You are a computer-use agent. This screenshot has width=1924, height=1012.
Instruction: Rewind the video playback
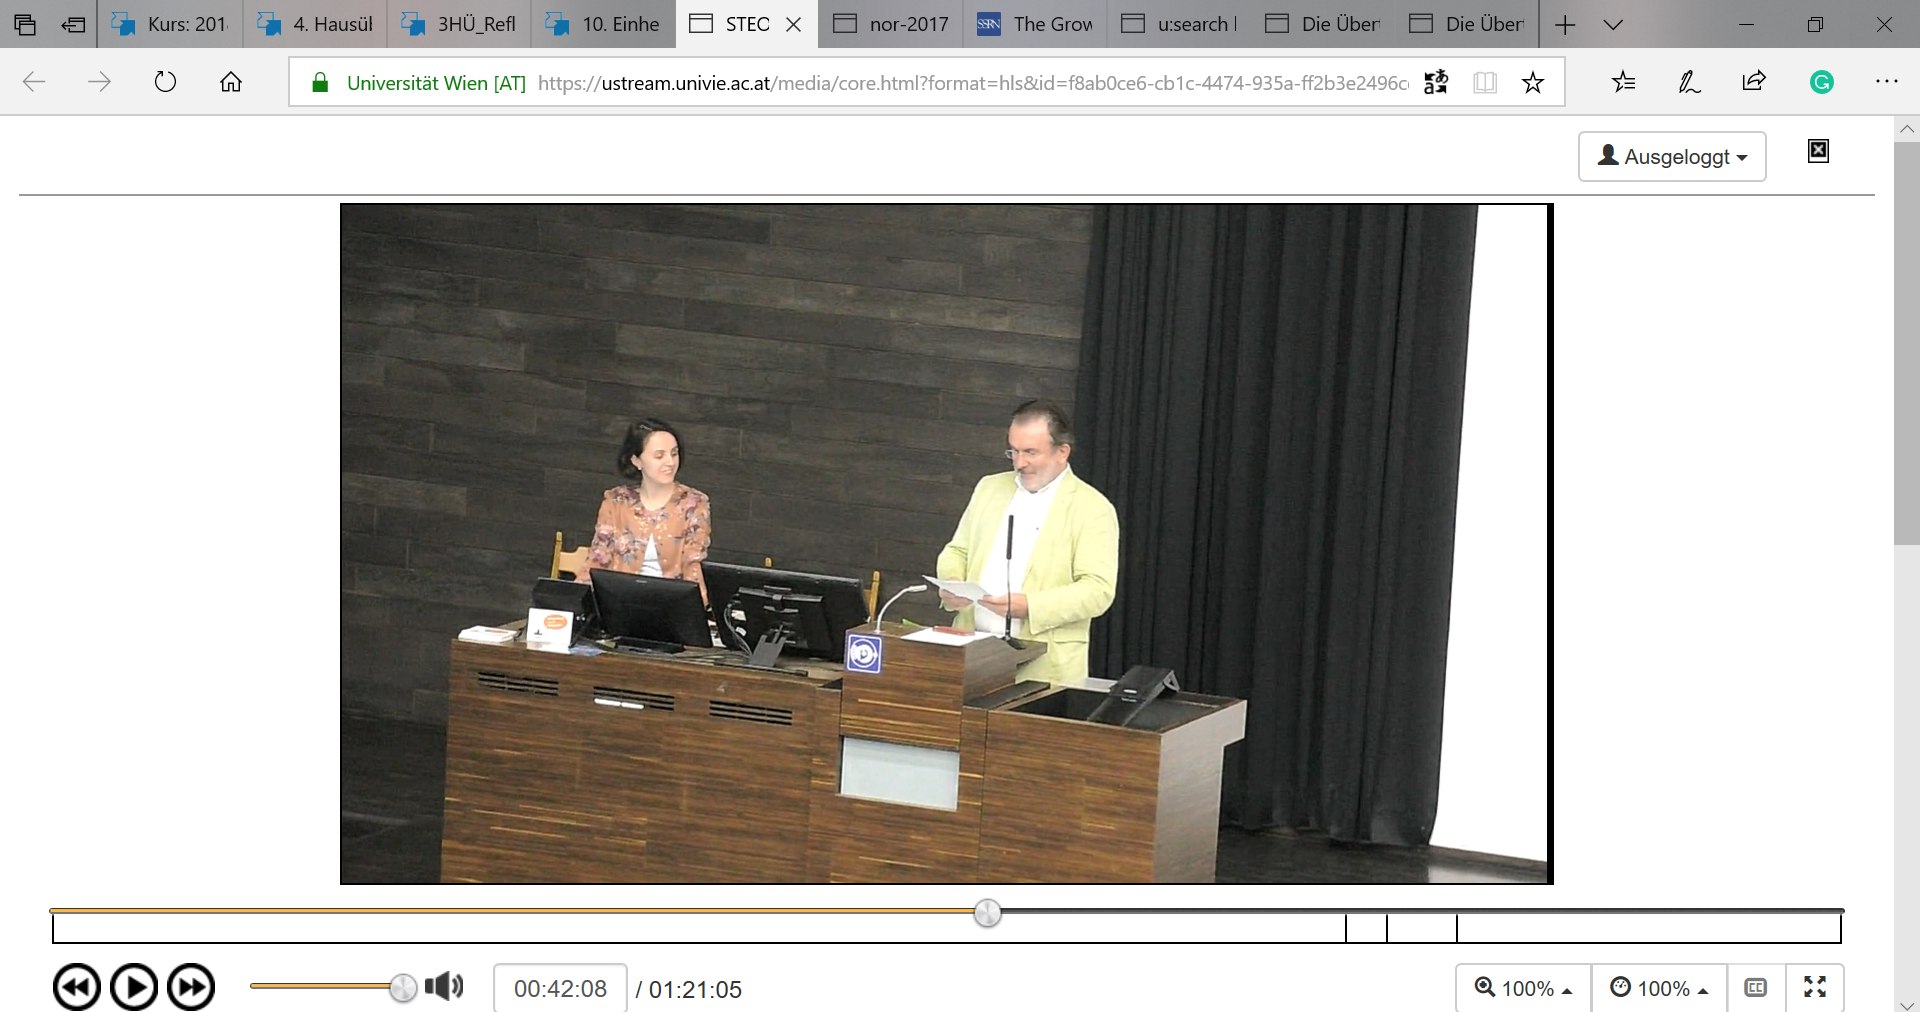[x=76, y=988]
